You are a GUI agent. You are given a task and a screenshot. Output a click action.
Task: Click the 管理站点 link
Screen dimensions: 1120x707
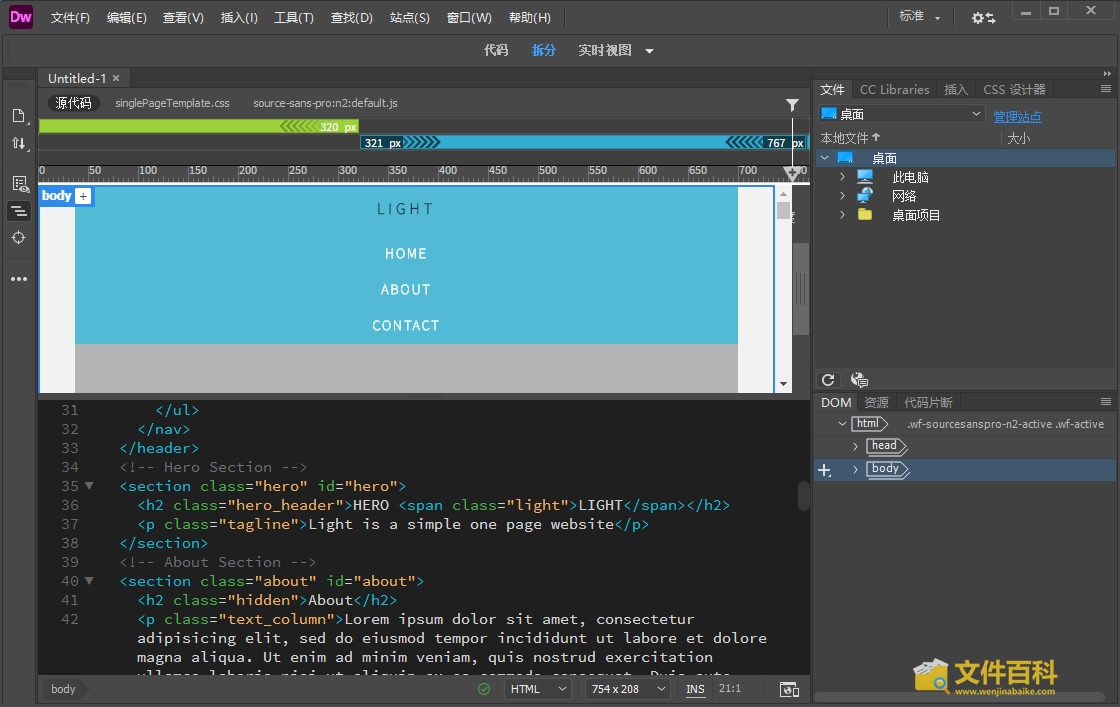coord(1017,117)
